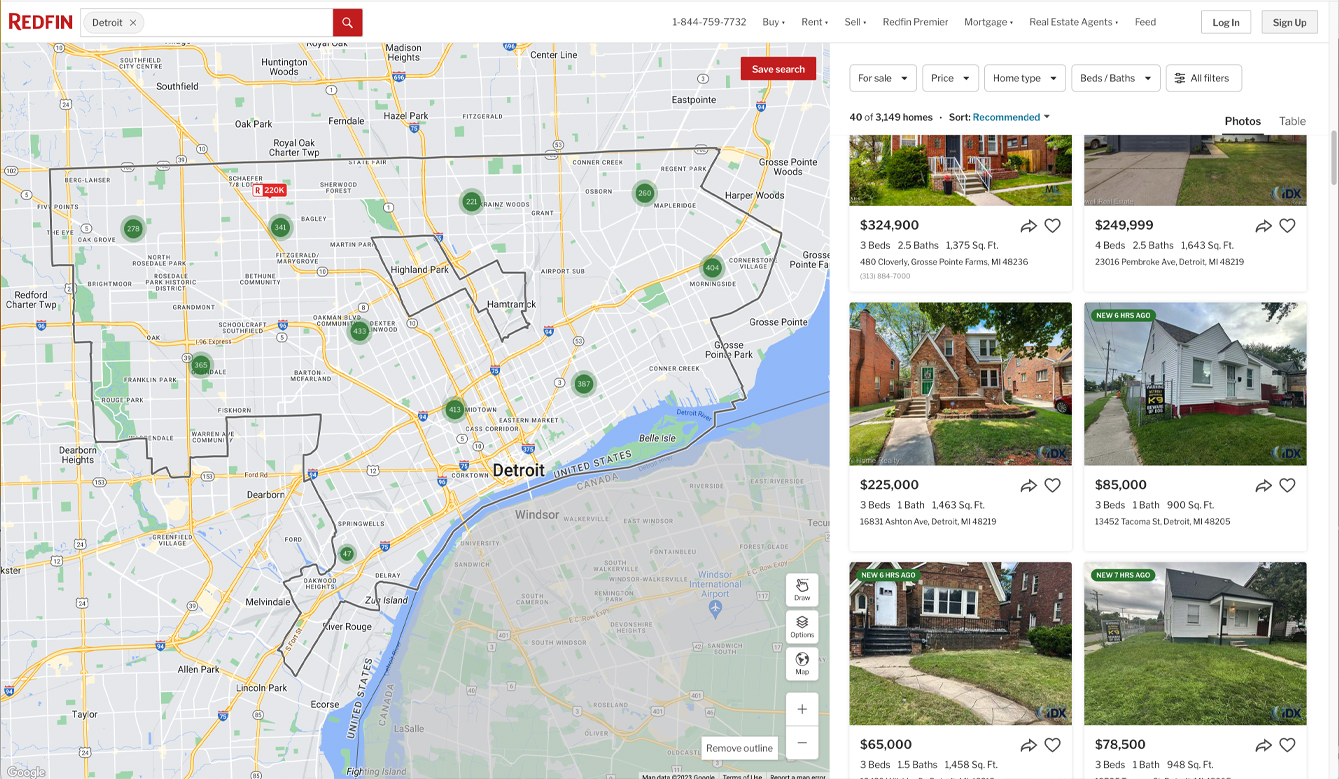Screen dimensions: 1339x779
Task: Click the 260 homes map cluster
Action: [645, 193]
